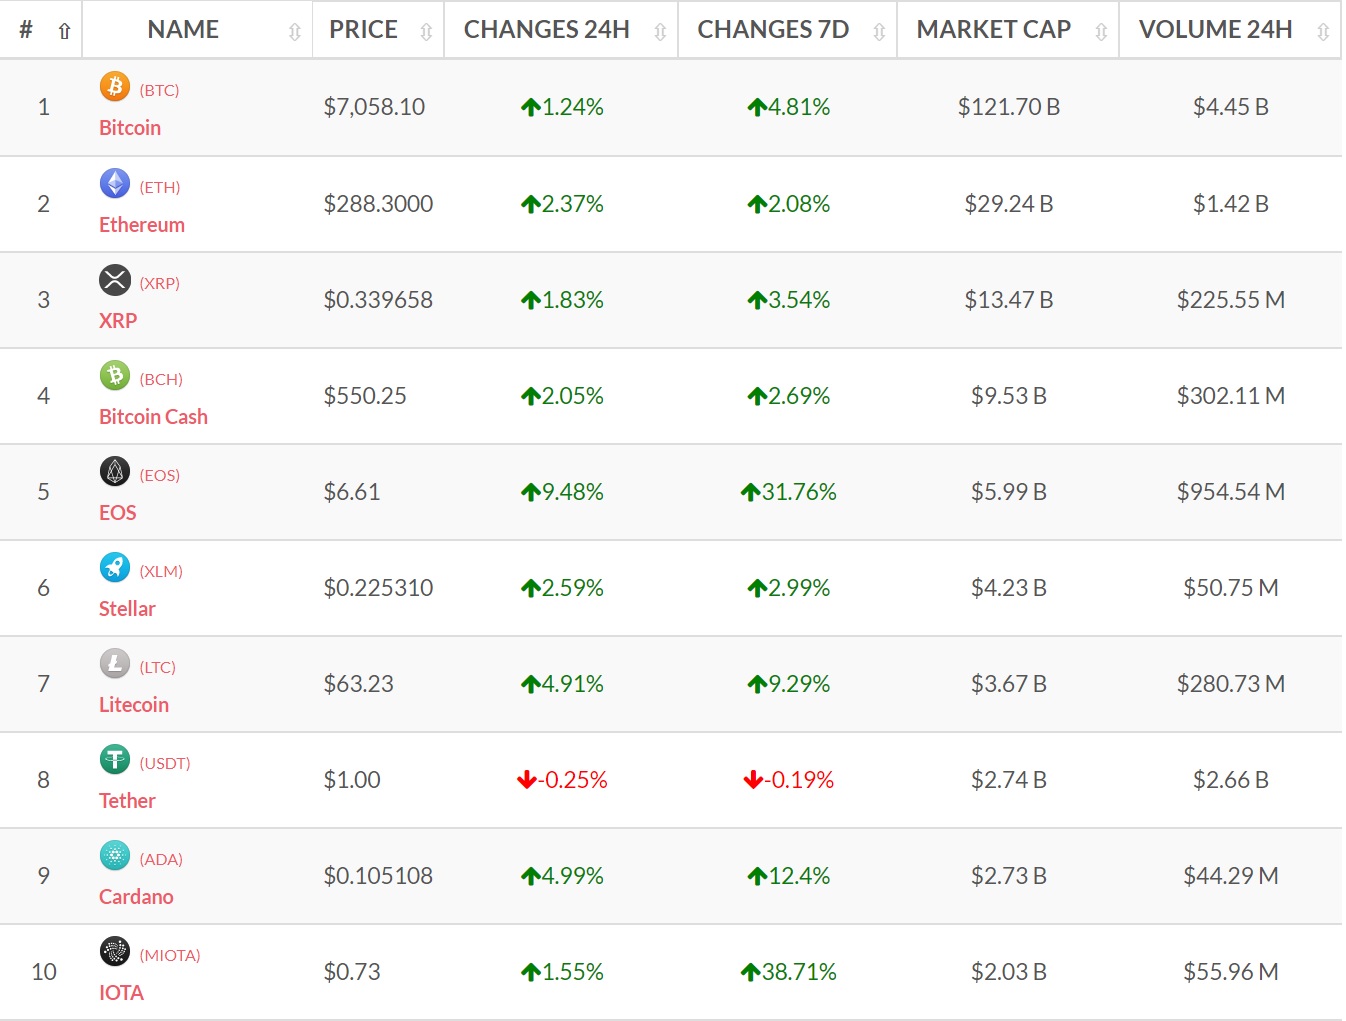Image resolution: width=1346 pixels, height=1021 pixels.
Task: Click the Cardano logo icon
Action: 115,855
